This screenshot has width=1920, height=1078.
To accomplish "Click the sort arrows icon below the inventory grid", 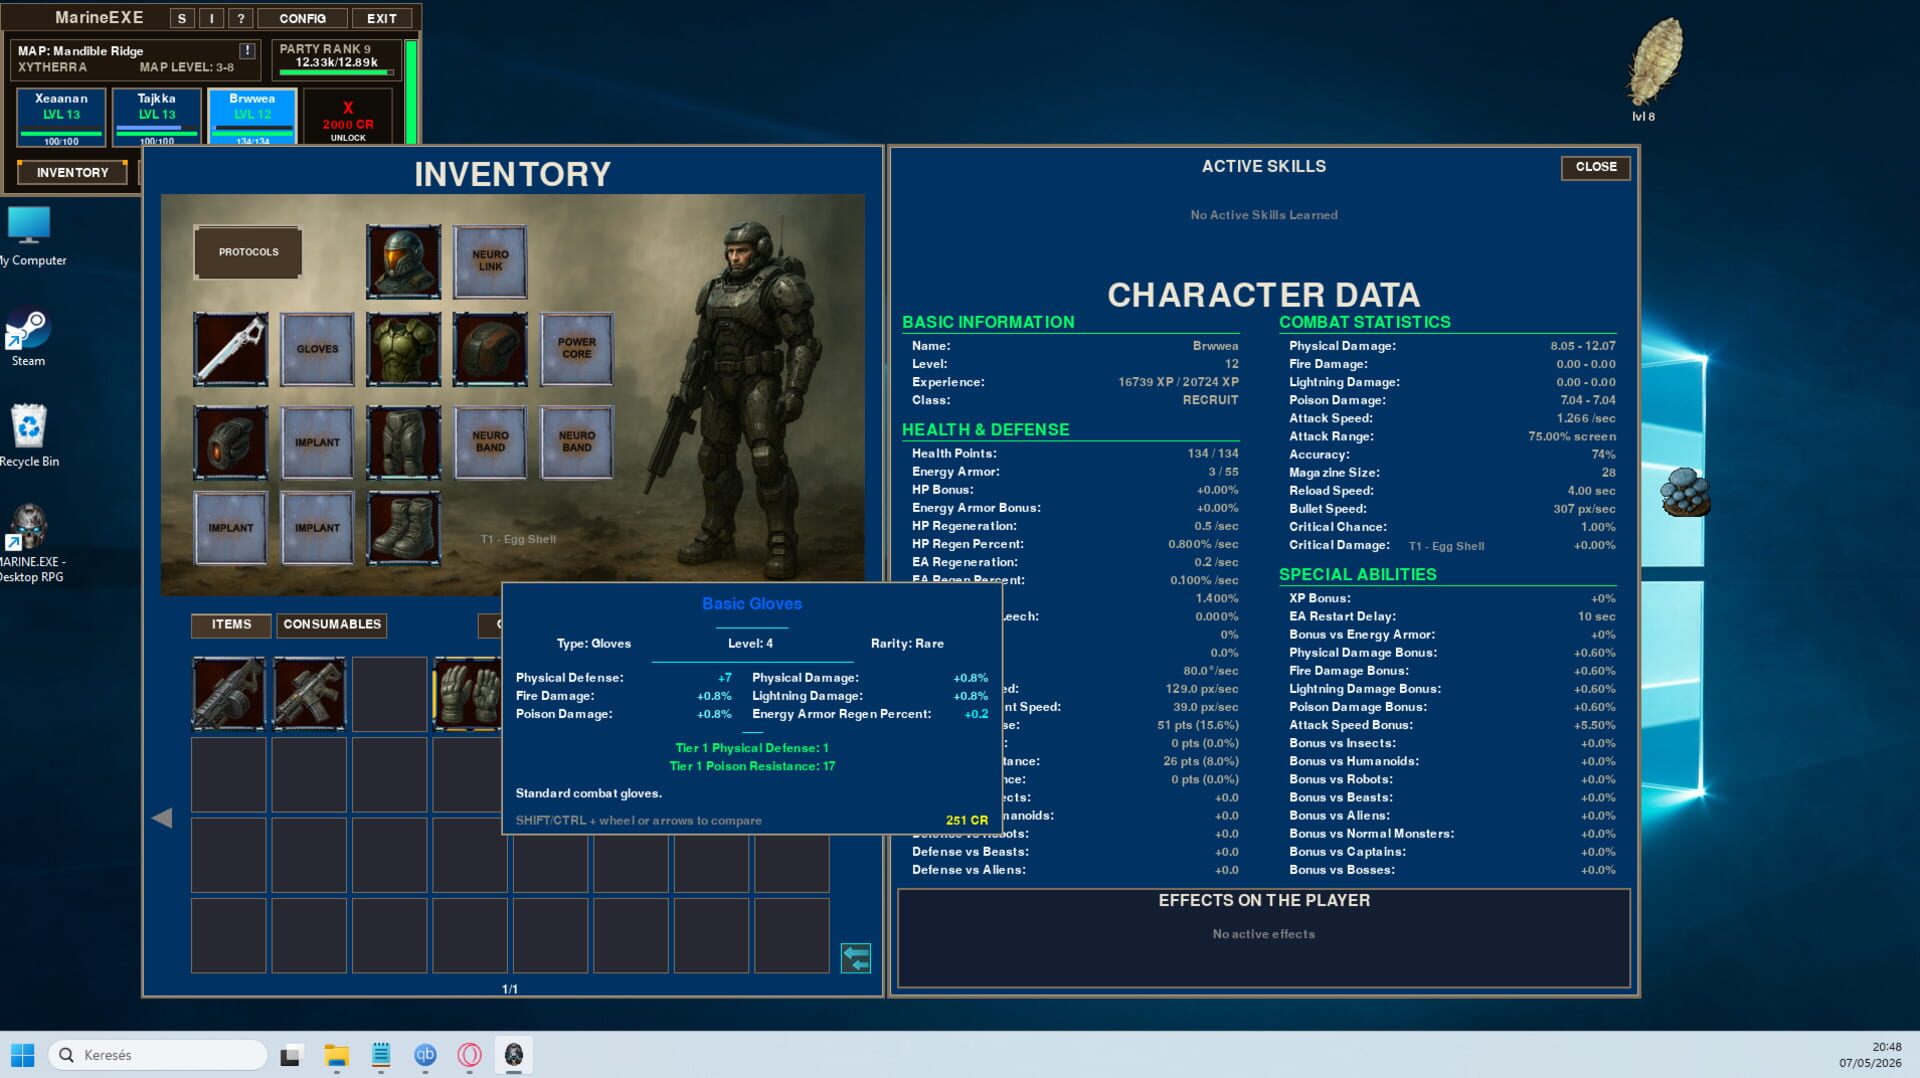I will click(856, 958).
